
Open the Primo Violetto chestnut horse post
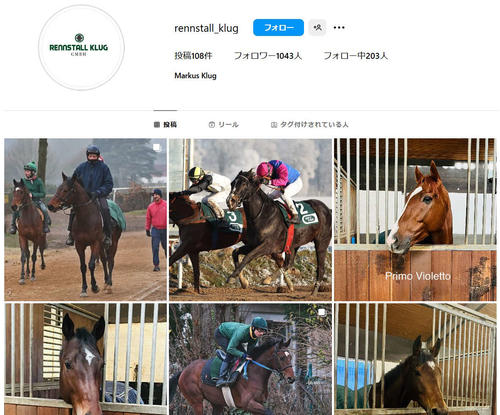pyautogui.click(x=415, y=219)
